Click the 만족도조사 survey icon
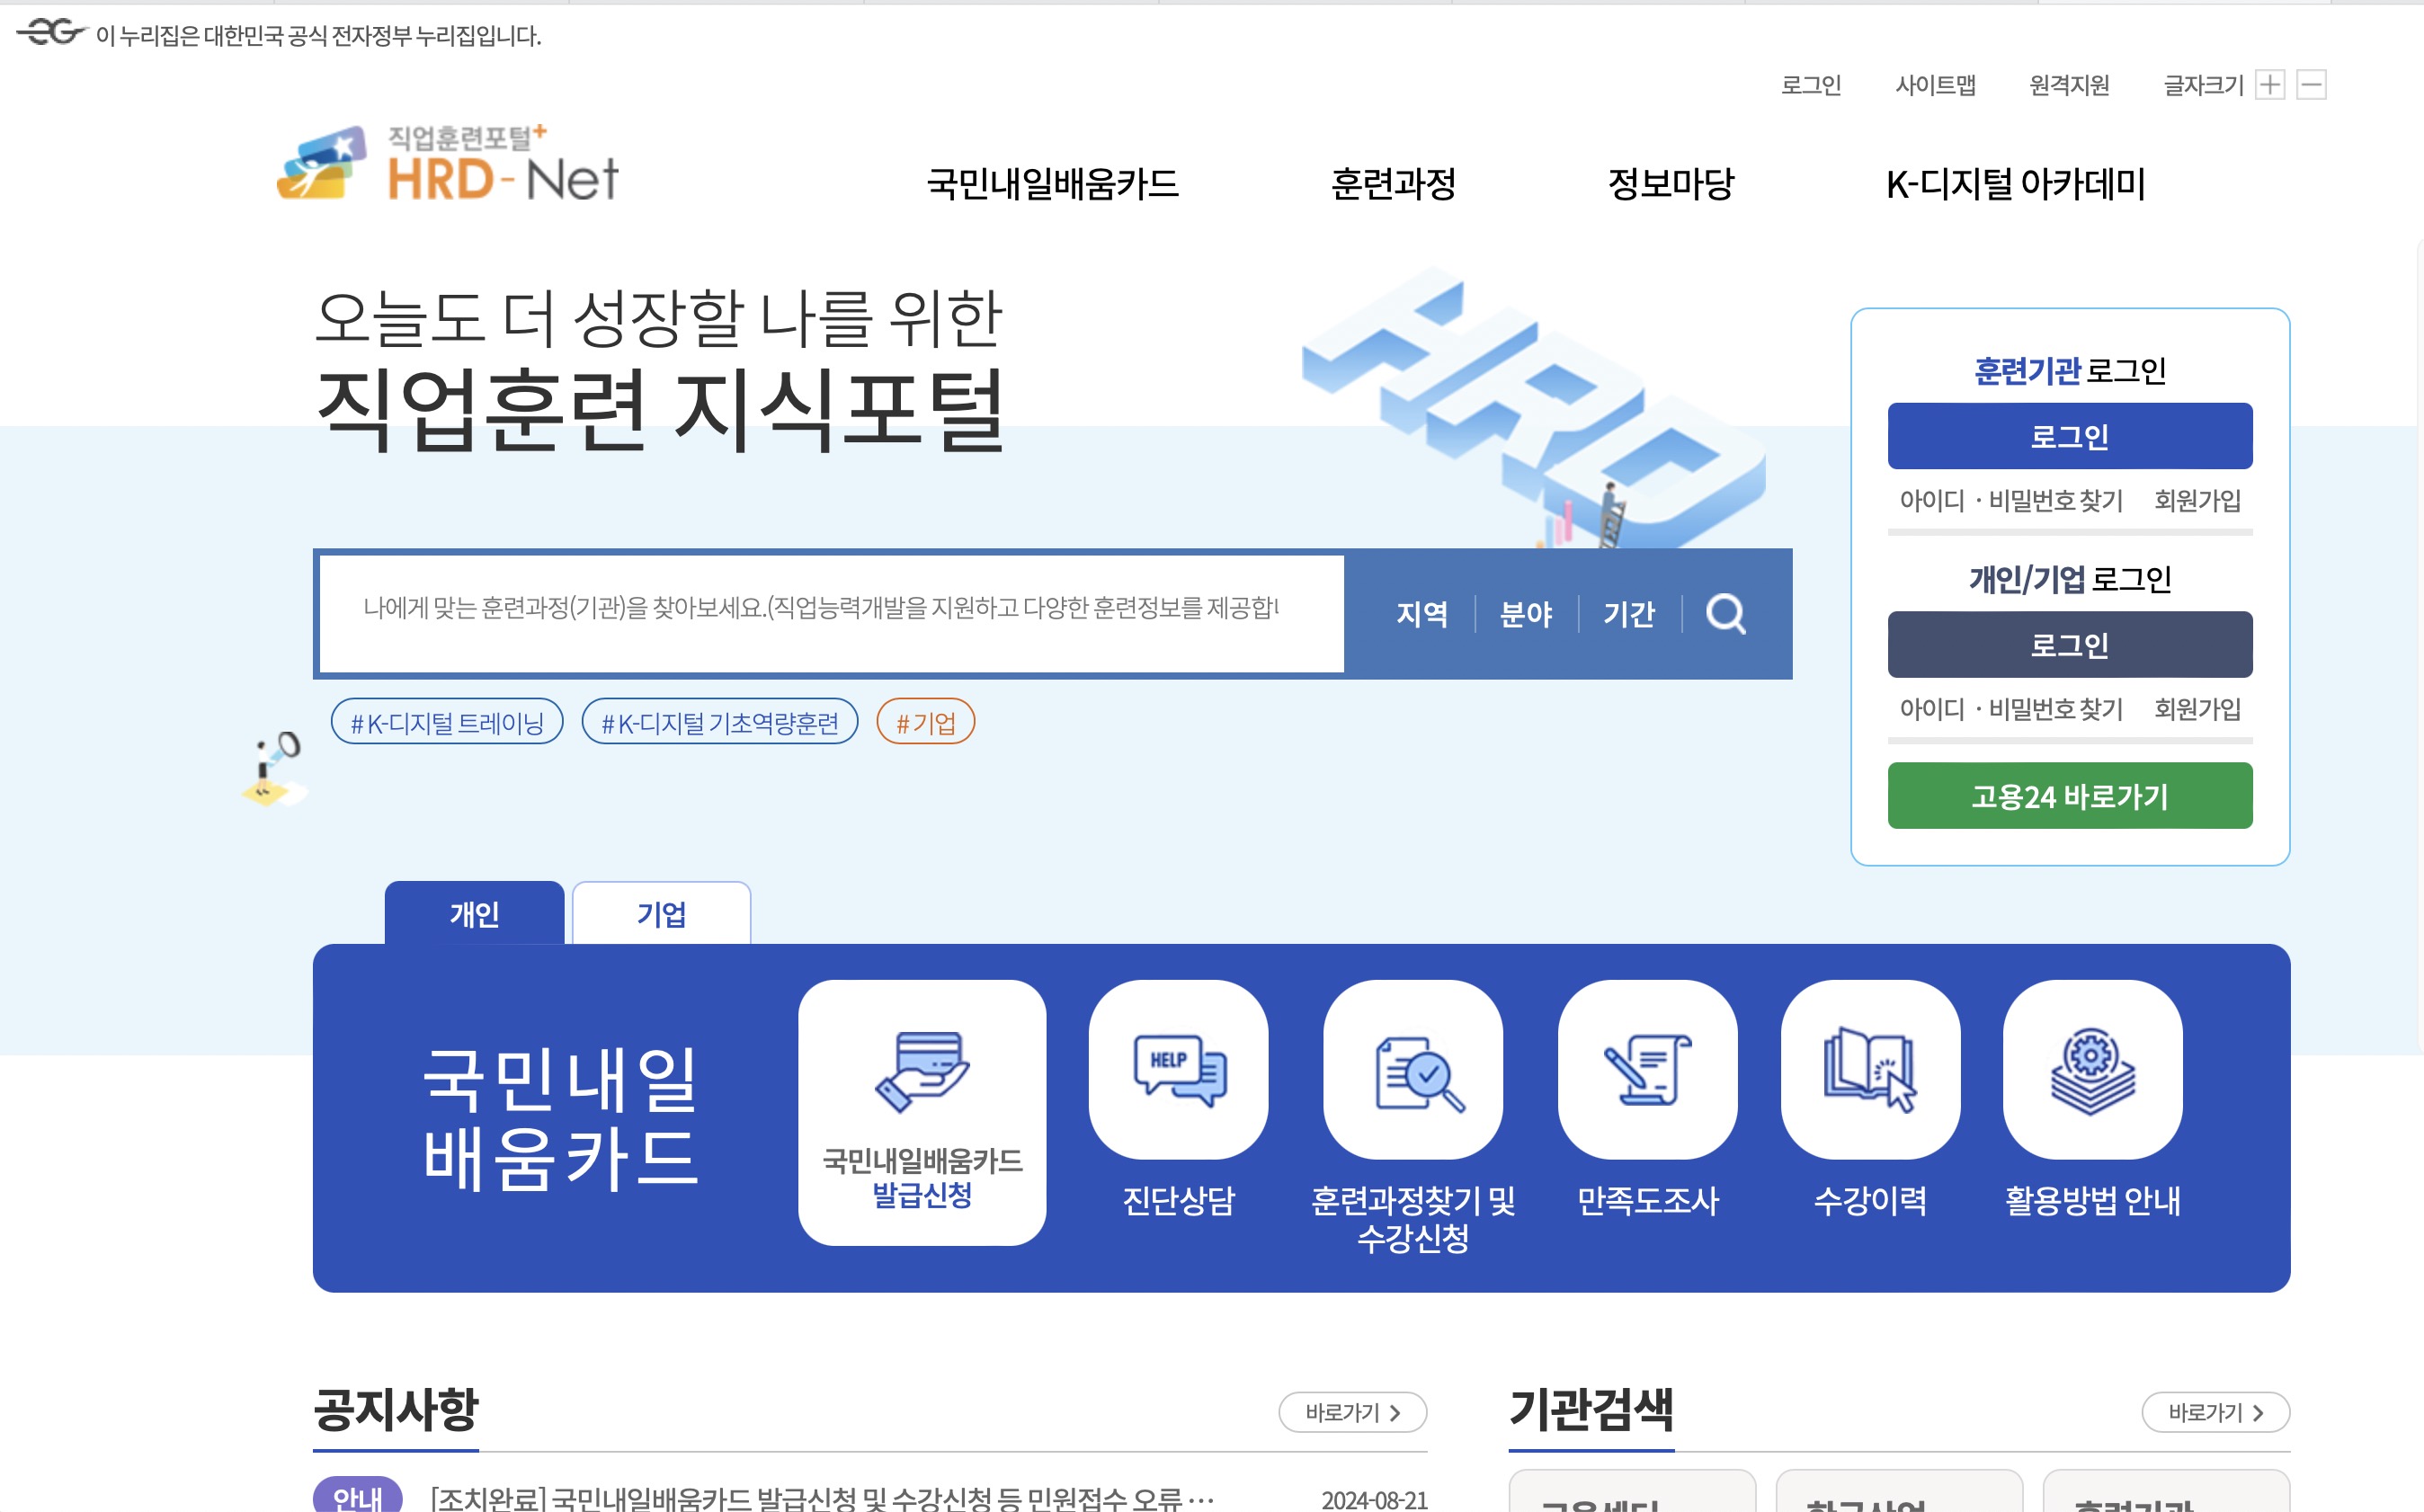Screen dimensions: 2424x1512 [1647, 1070]
